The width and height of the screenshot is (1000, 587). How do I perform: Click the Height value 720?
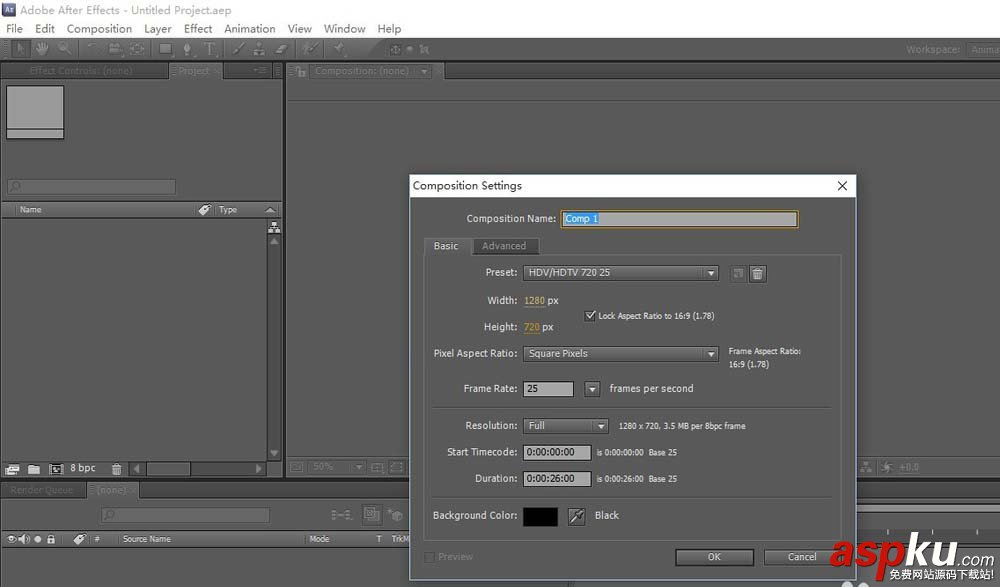click(x=532, y=327)
